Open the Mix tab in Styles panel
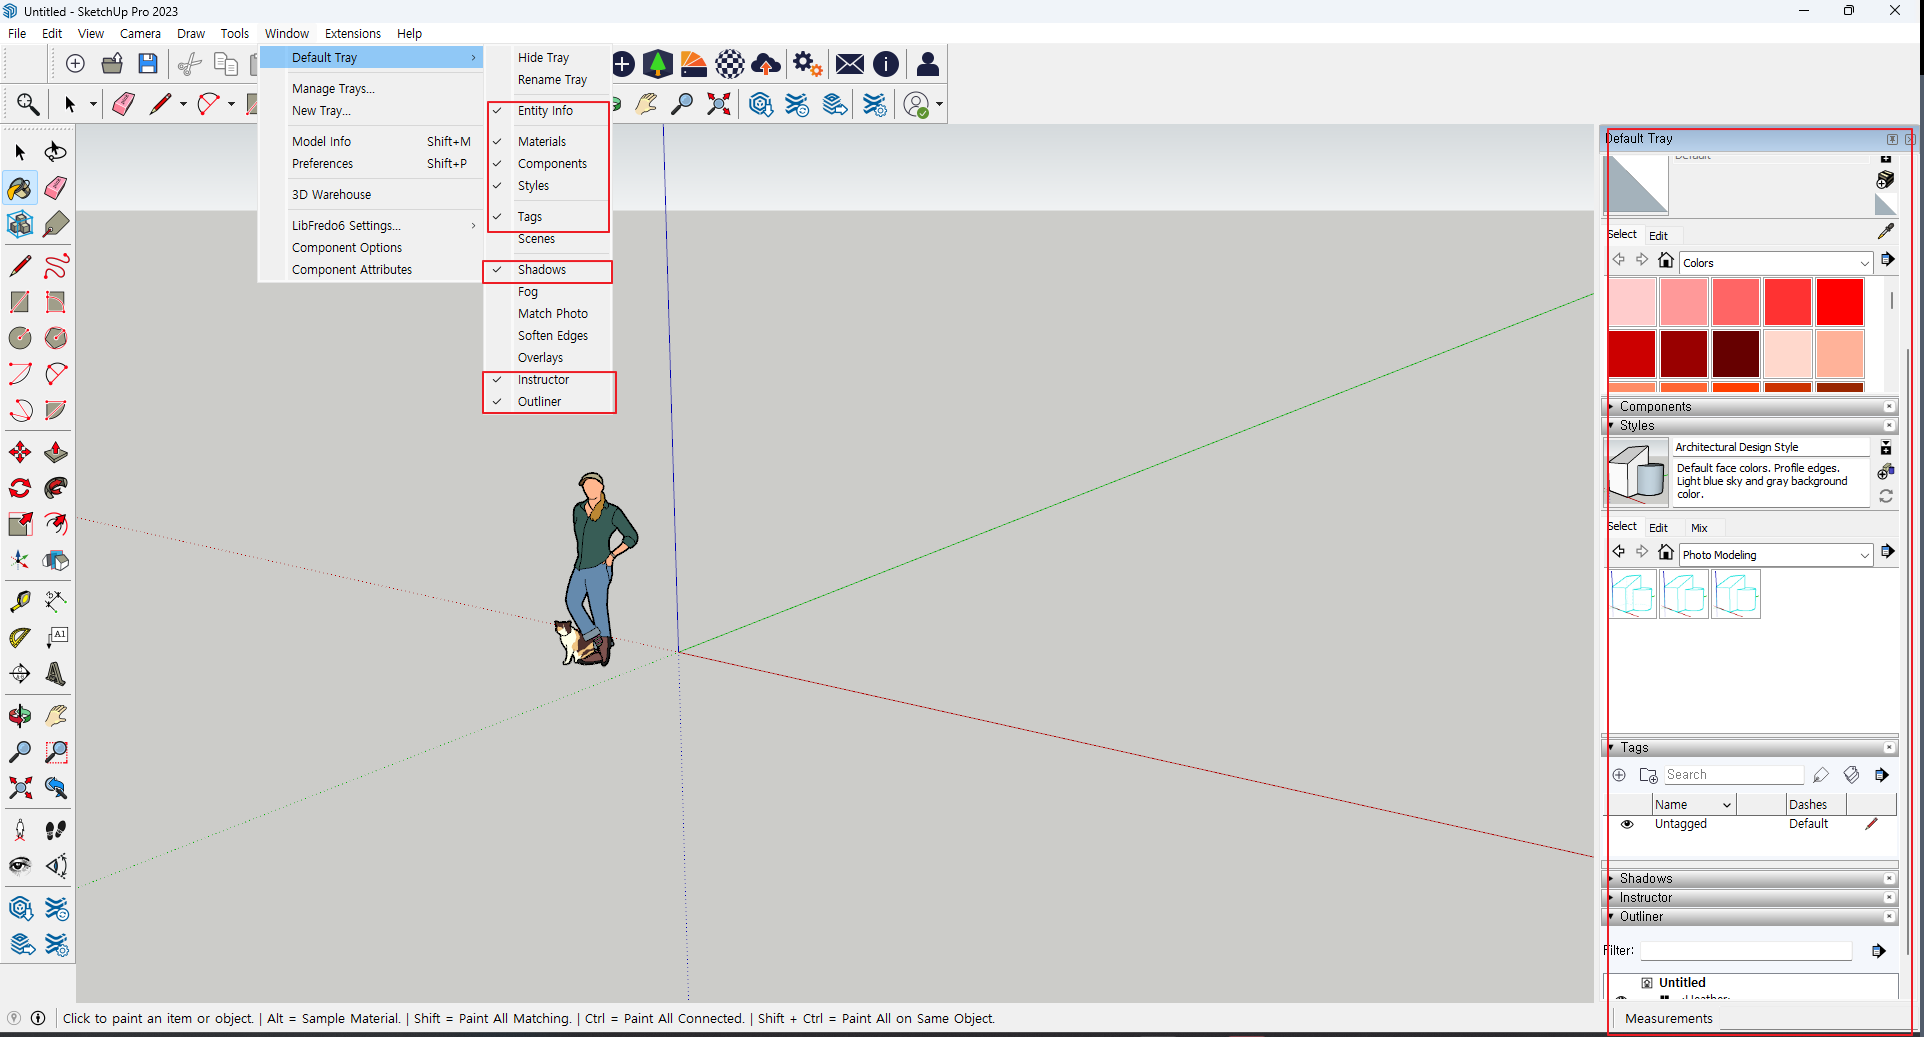 click(x=1699, y=528)
